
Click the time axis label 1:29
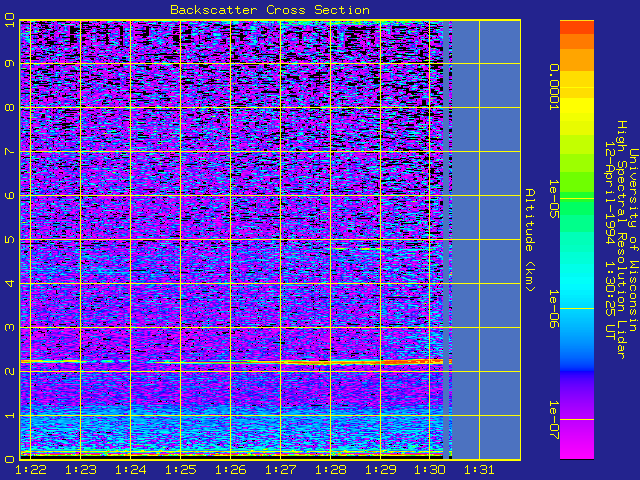pyautogui.click(x=380, y=470)
